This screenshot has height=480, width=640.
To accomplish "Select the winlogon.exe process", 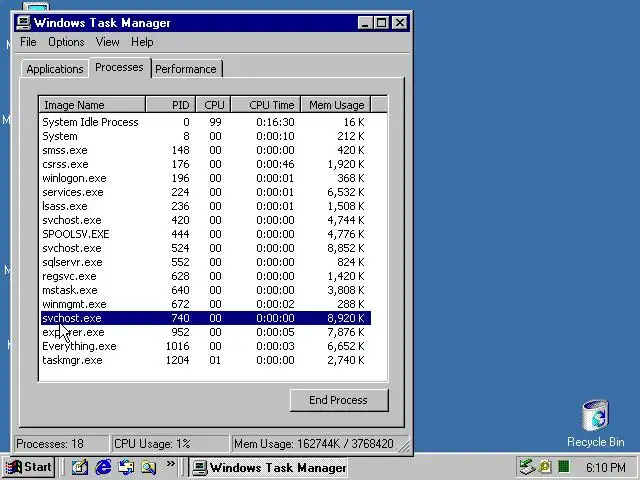I will click(x=206, y=178).
